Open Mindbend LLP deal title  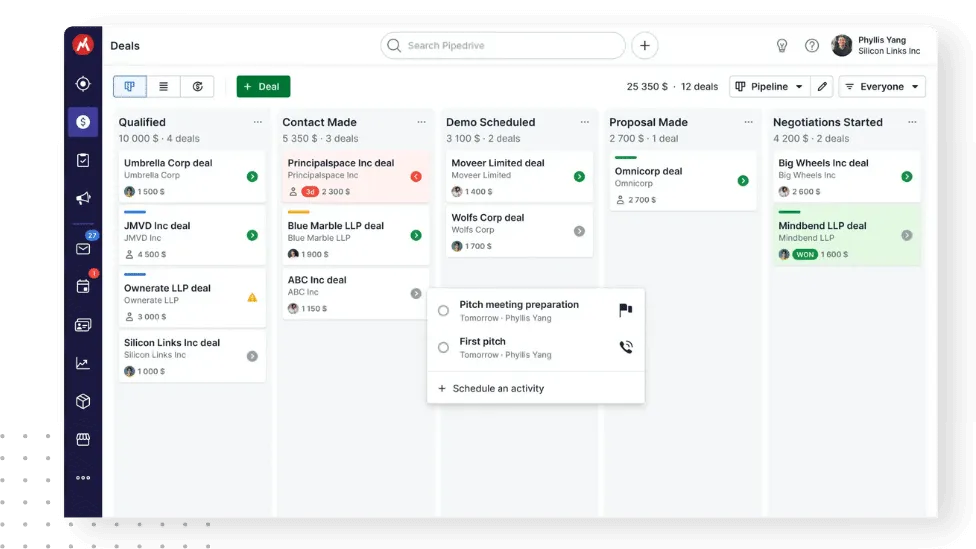pos(822,226)
